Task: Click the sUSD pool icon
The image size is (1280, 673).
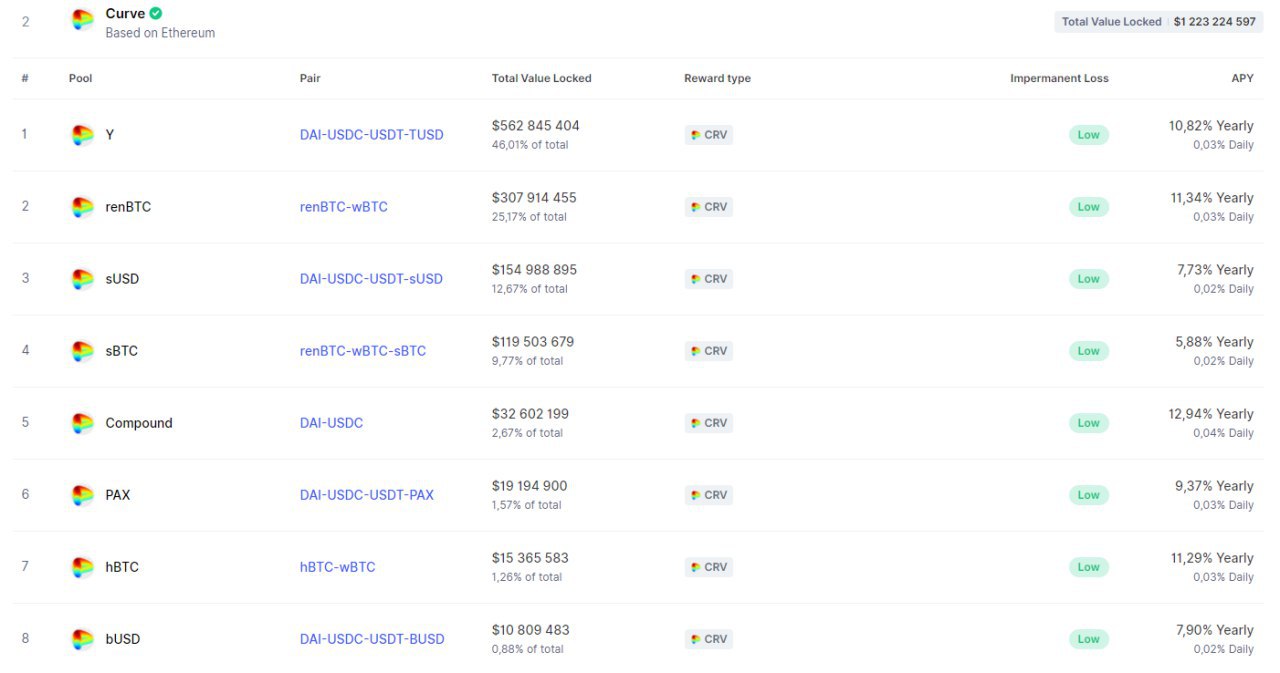Action: [x=82, y=279]
